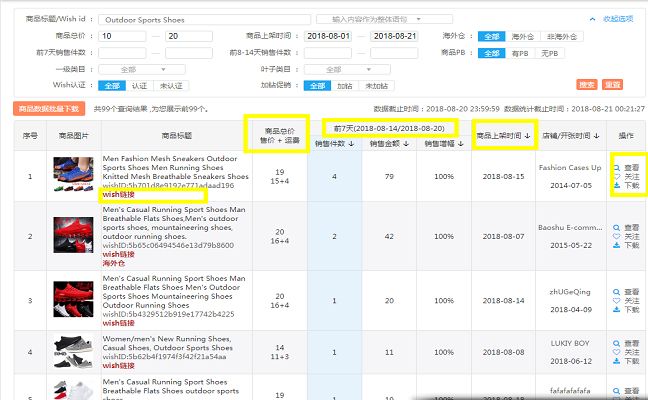Screen dimensions: 648x400
Task: Sort by sales amount (销售金额) arrow
Action: [406, 144]
